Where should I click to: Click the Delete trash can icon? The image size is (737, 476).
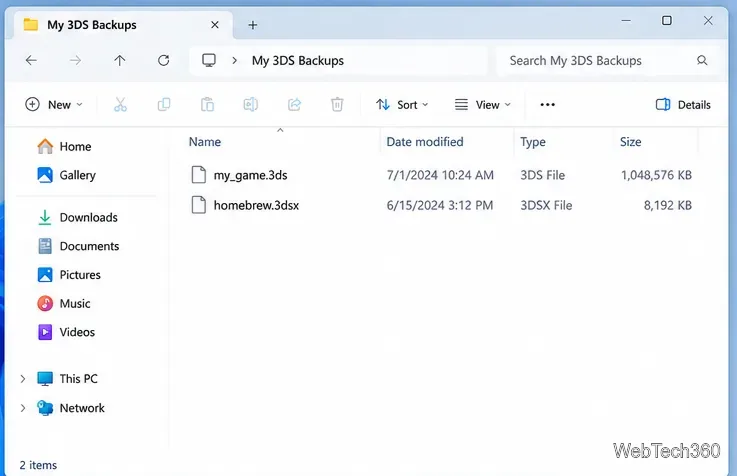tap(337, 104)
